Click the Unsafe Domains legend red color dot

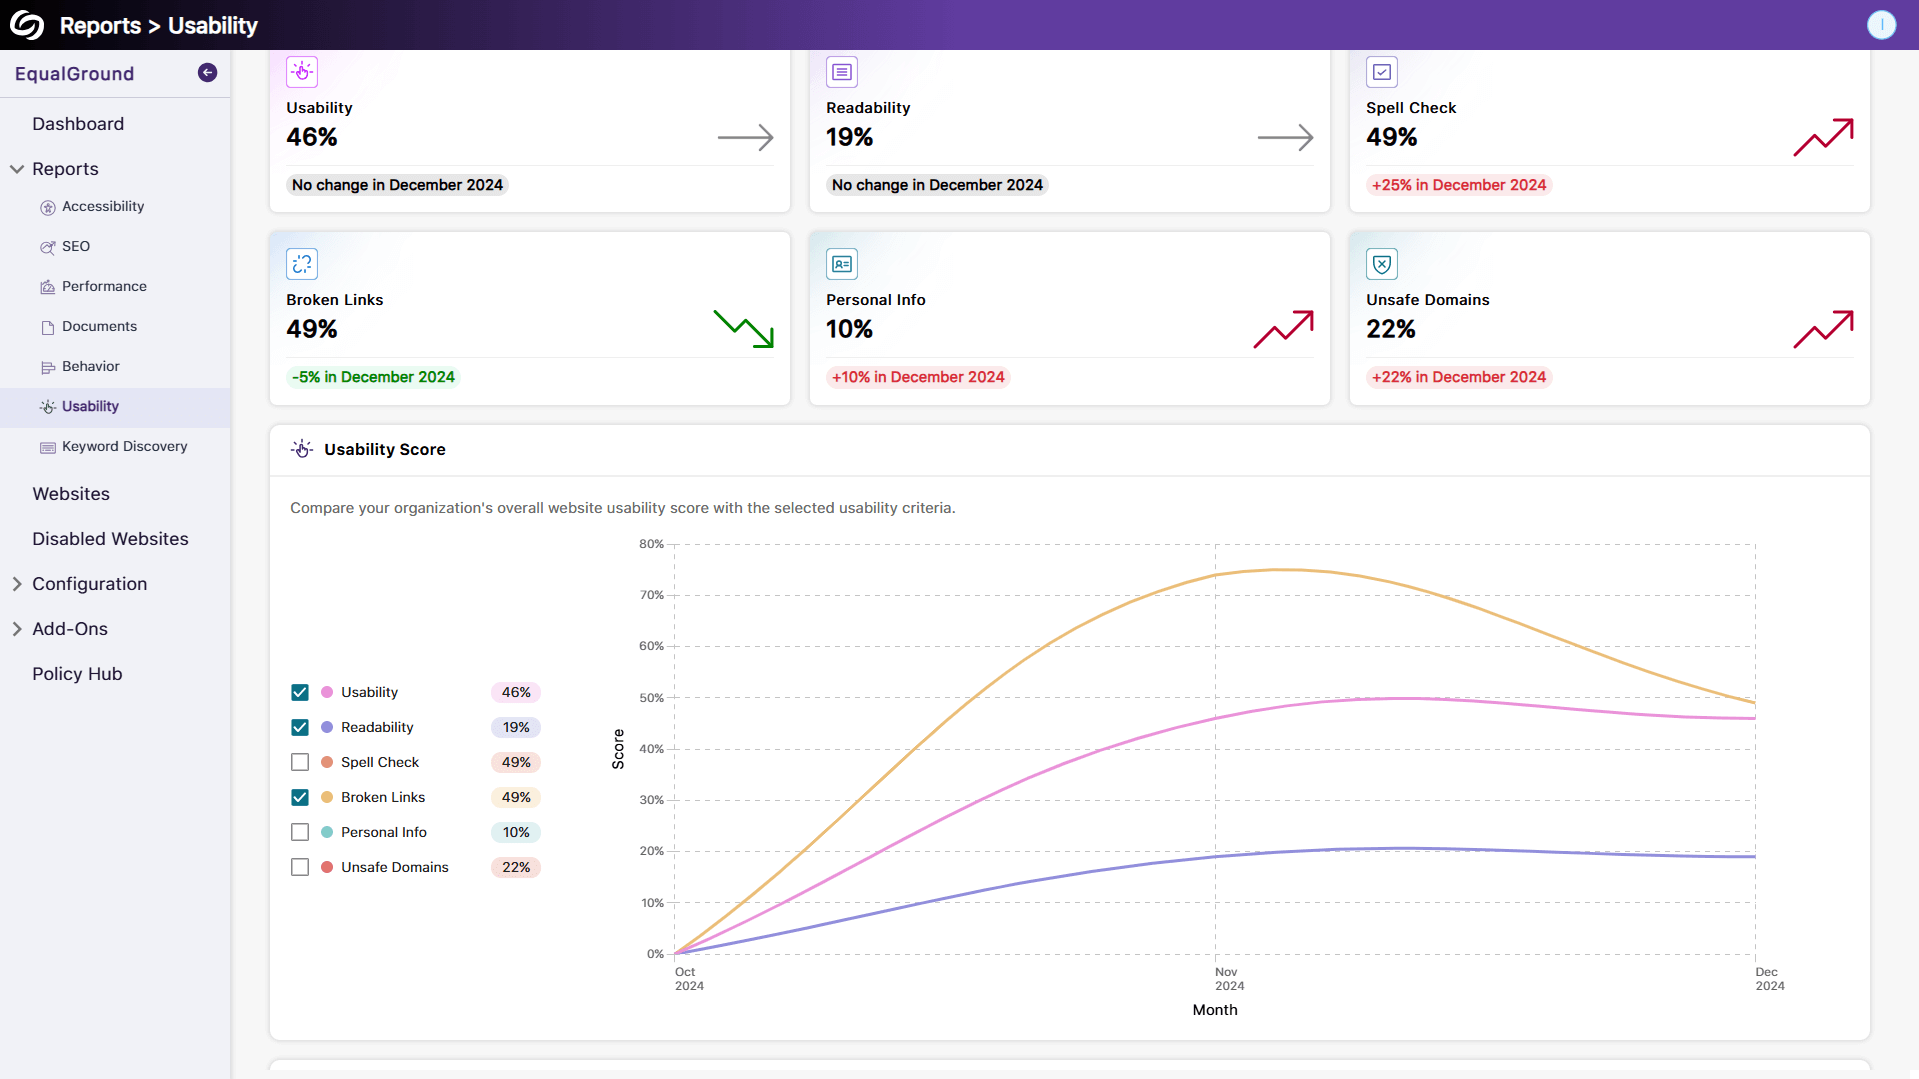327,867
